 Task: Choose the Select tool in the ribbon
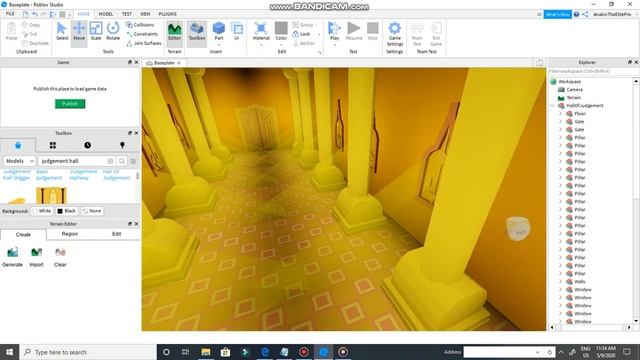pos(62,32)
